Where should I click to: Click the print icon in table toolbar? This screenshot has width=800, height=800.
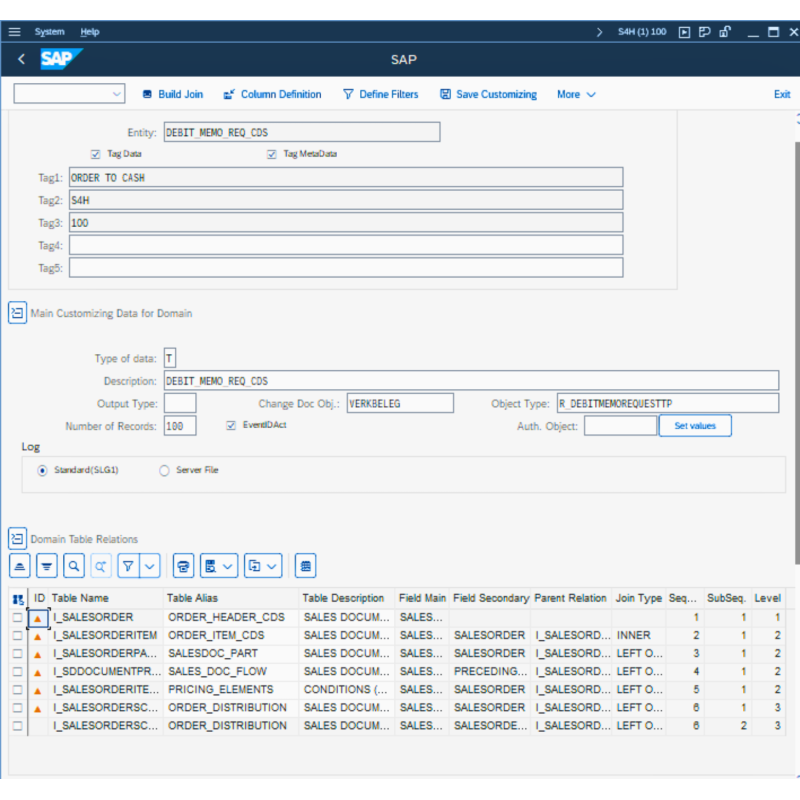pos(183,566)
